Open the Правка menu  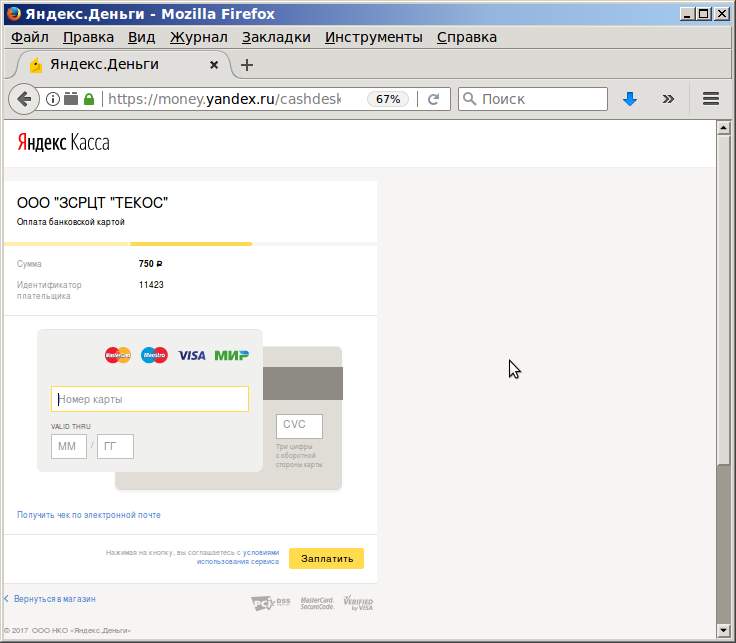click(x=88, y=37)
